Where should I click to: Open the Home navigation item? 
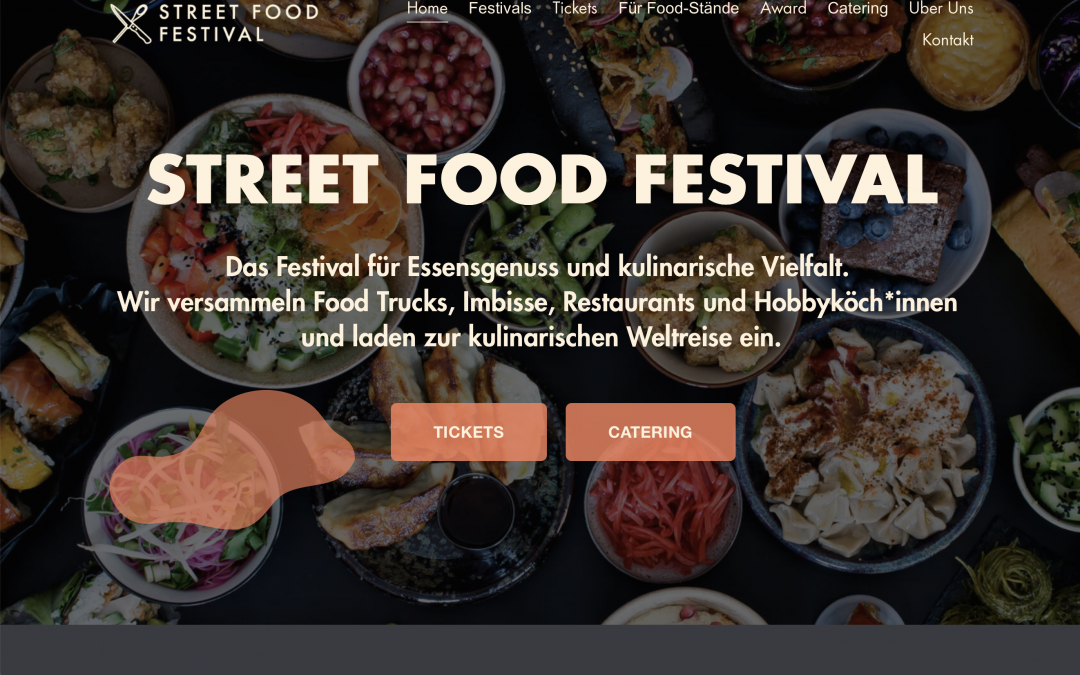(427, 8)
